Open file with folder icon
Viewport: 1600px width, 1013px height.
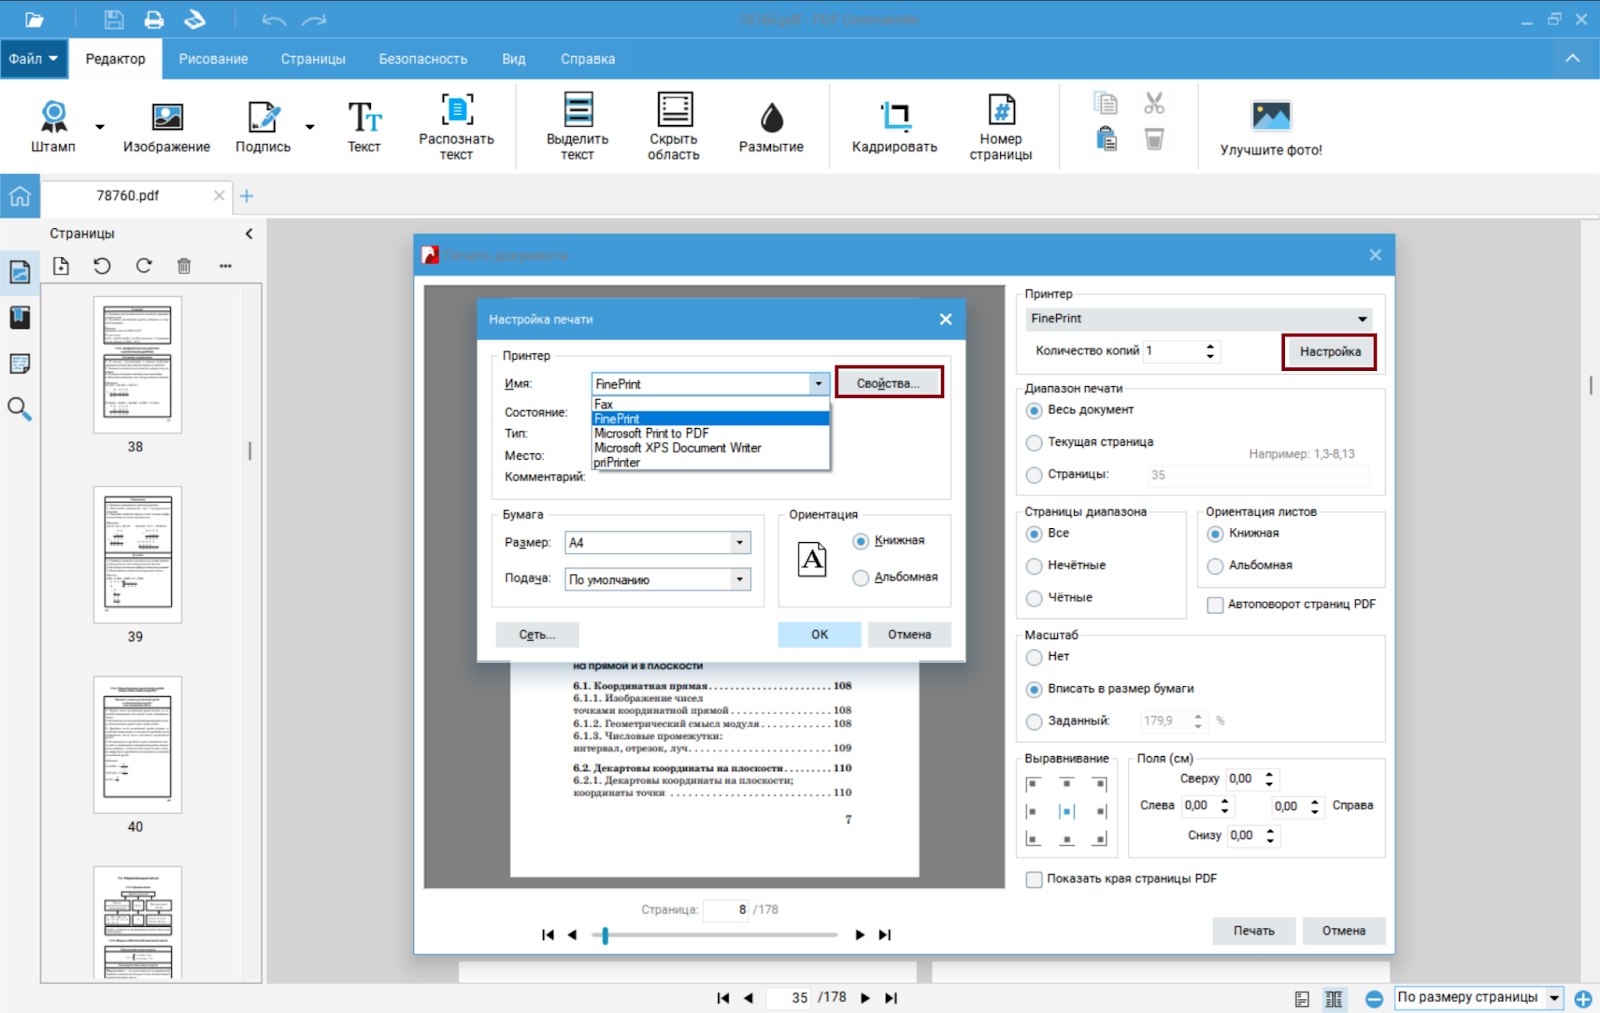tap(34, 19)
